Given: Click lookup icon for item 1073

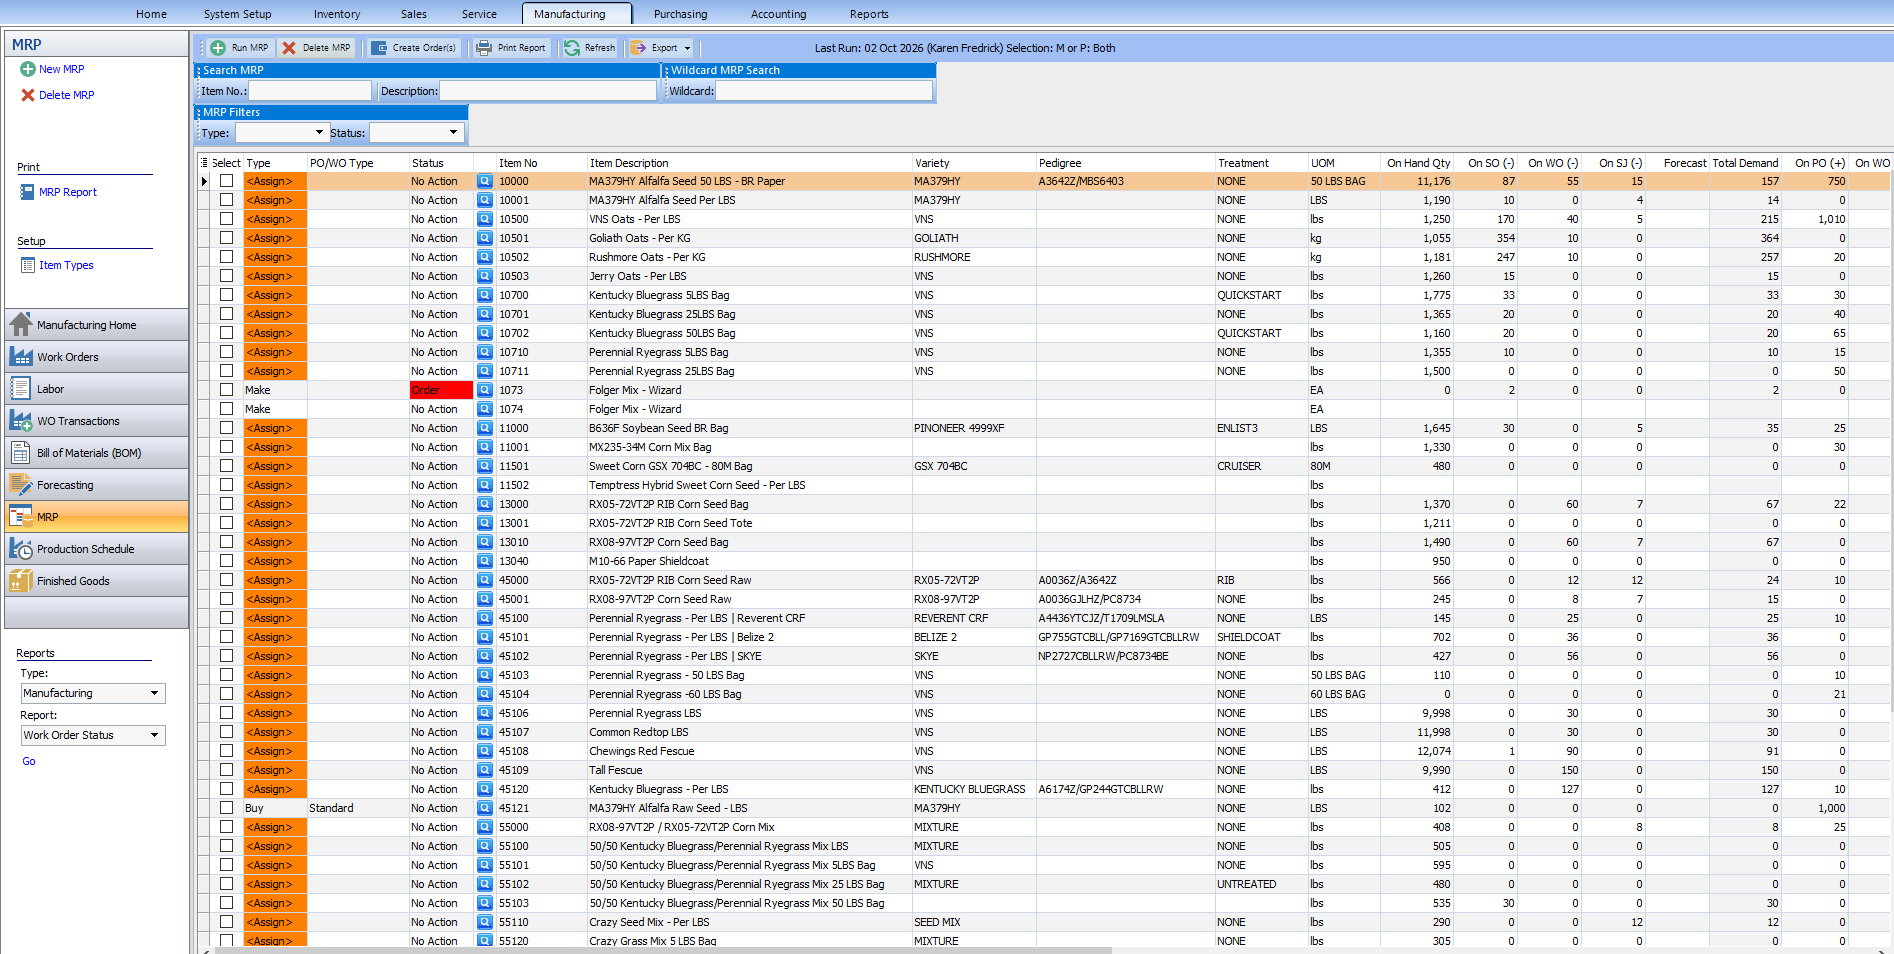Looking at the screenshot, I should (x=485, y=390).
